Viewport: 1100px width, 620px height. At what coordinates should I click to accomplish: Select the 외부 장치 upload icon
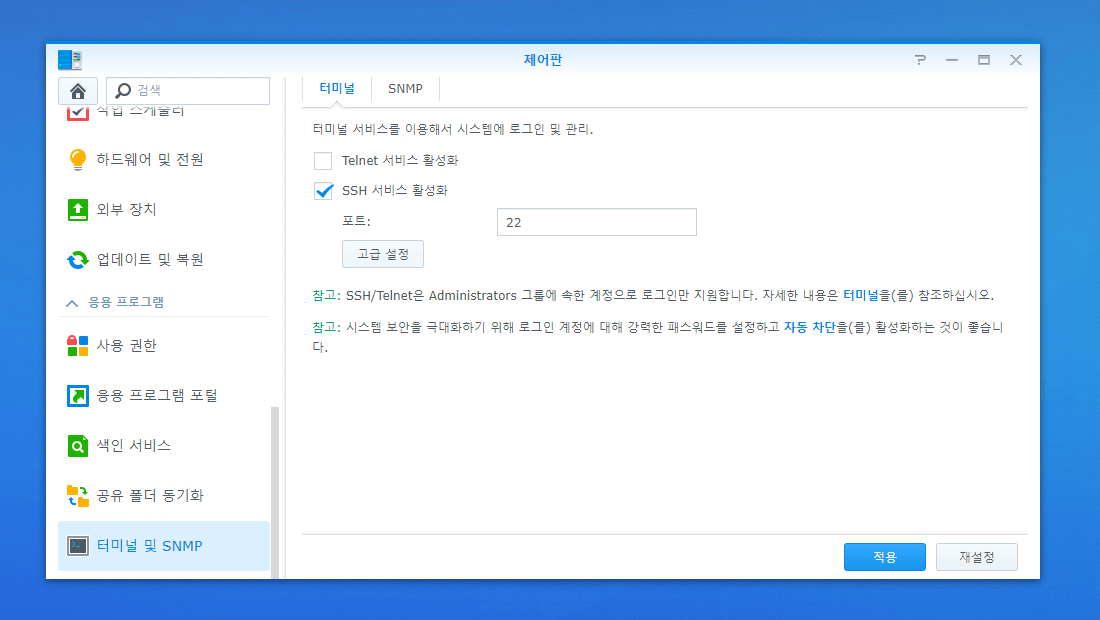pos(77,210)
